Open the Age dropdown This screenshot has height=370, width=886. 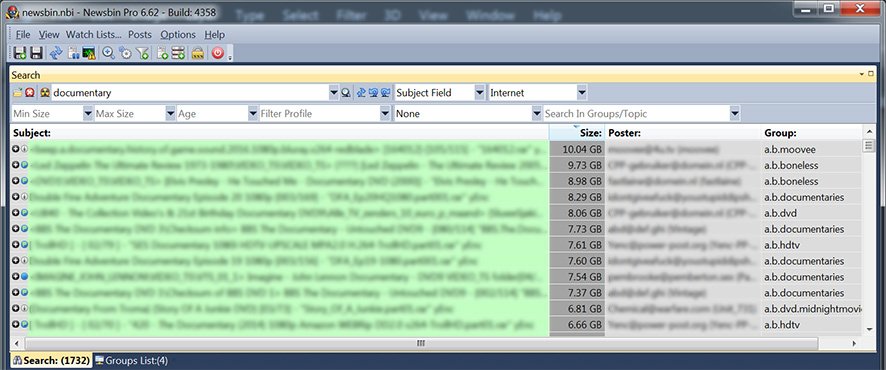point(253,114)
